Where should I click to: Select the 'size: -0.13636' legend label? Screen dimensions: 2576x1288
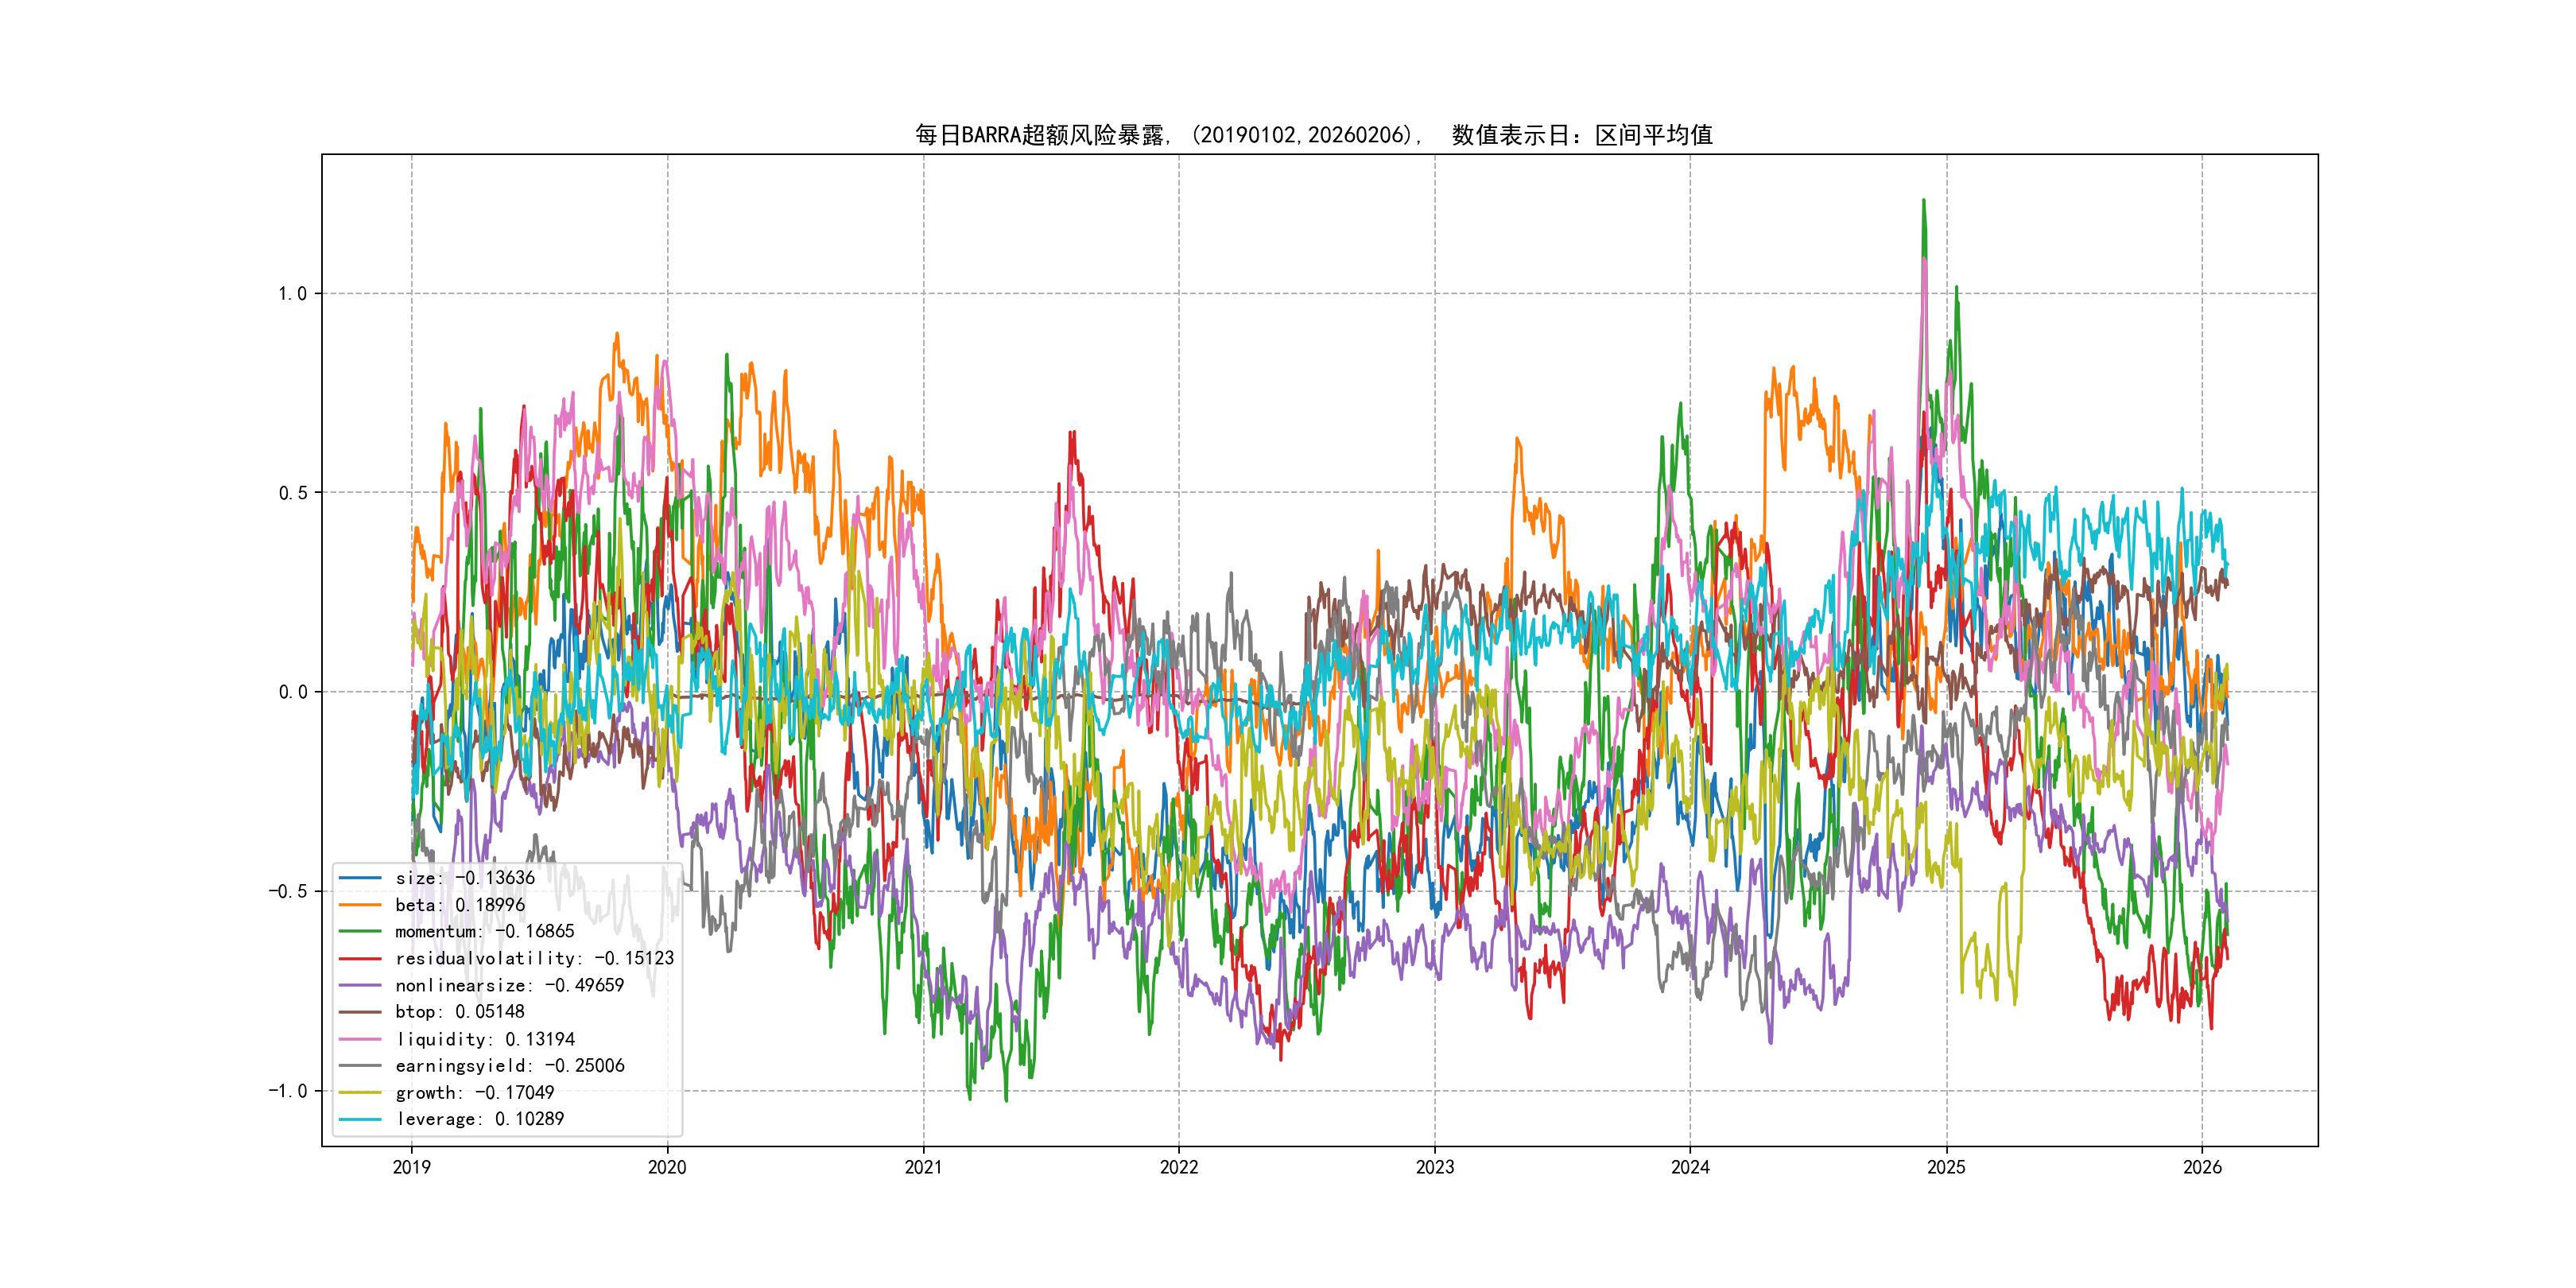click(x=465, y=878)
